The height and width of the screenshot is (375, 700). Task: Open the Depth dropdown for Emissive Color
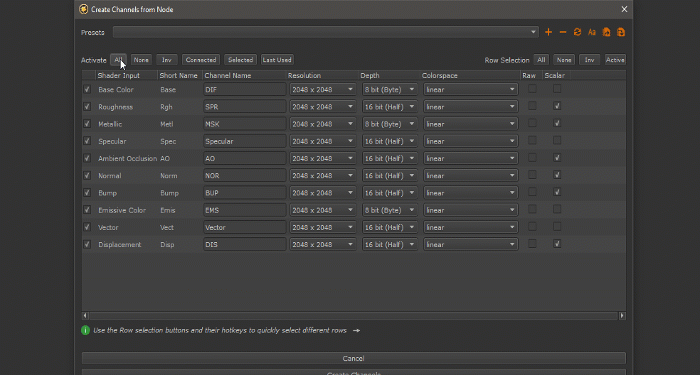pos(390,210)
